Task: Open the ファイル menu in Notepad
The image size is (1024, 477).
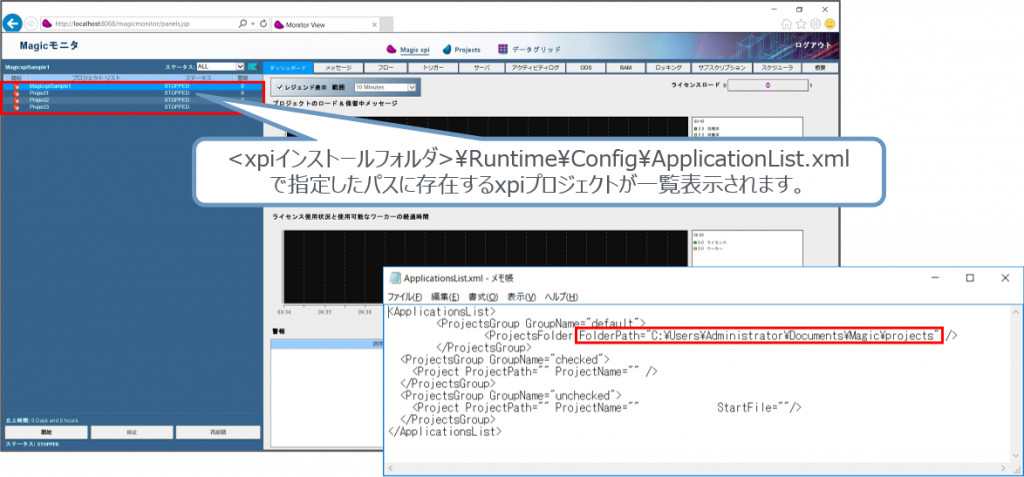Action: click(x=403, y=297)
